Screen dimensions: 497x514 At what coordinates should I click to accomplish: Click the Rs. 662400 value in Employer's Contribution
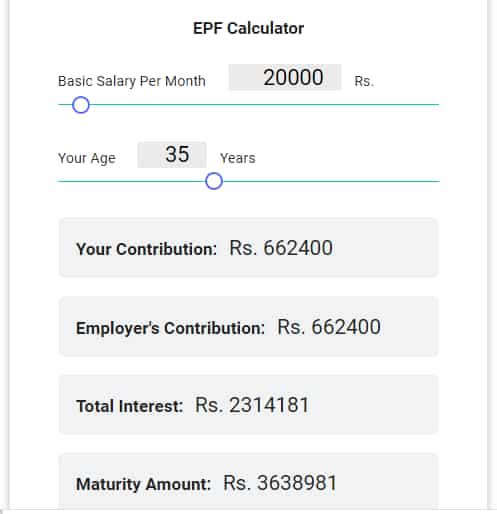329,327
